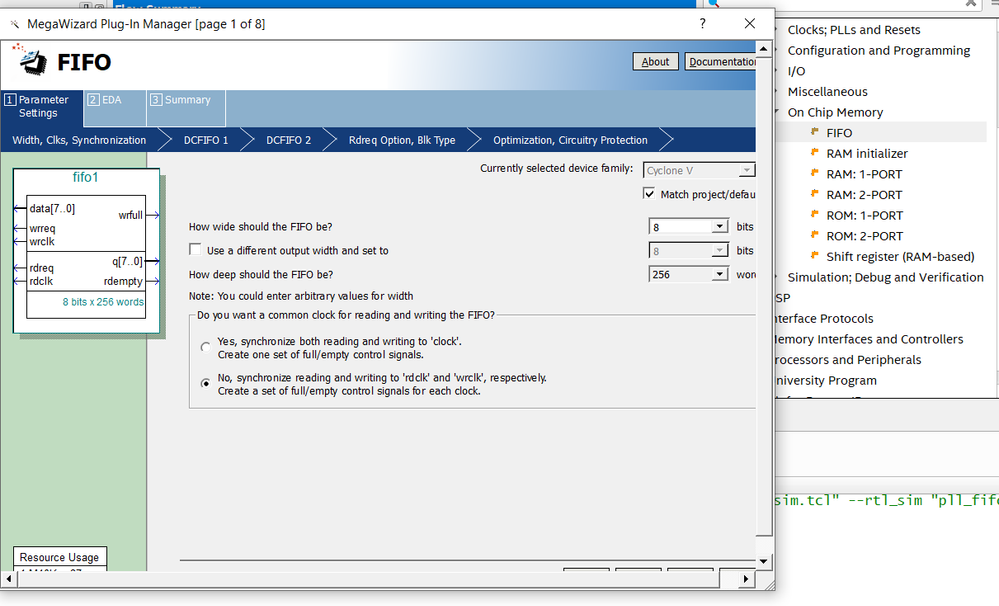Select the Miscellaneous category
This screenshot has height=606, width=999.
(x=828, y=92)
